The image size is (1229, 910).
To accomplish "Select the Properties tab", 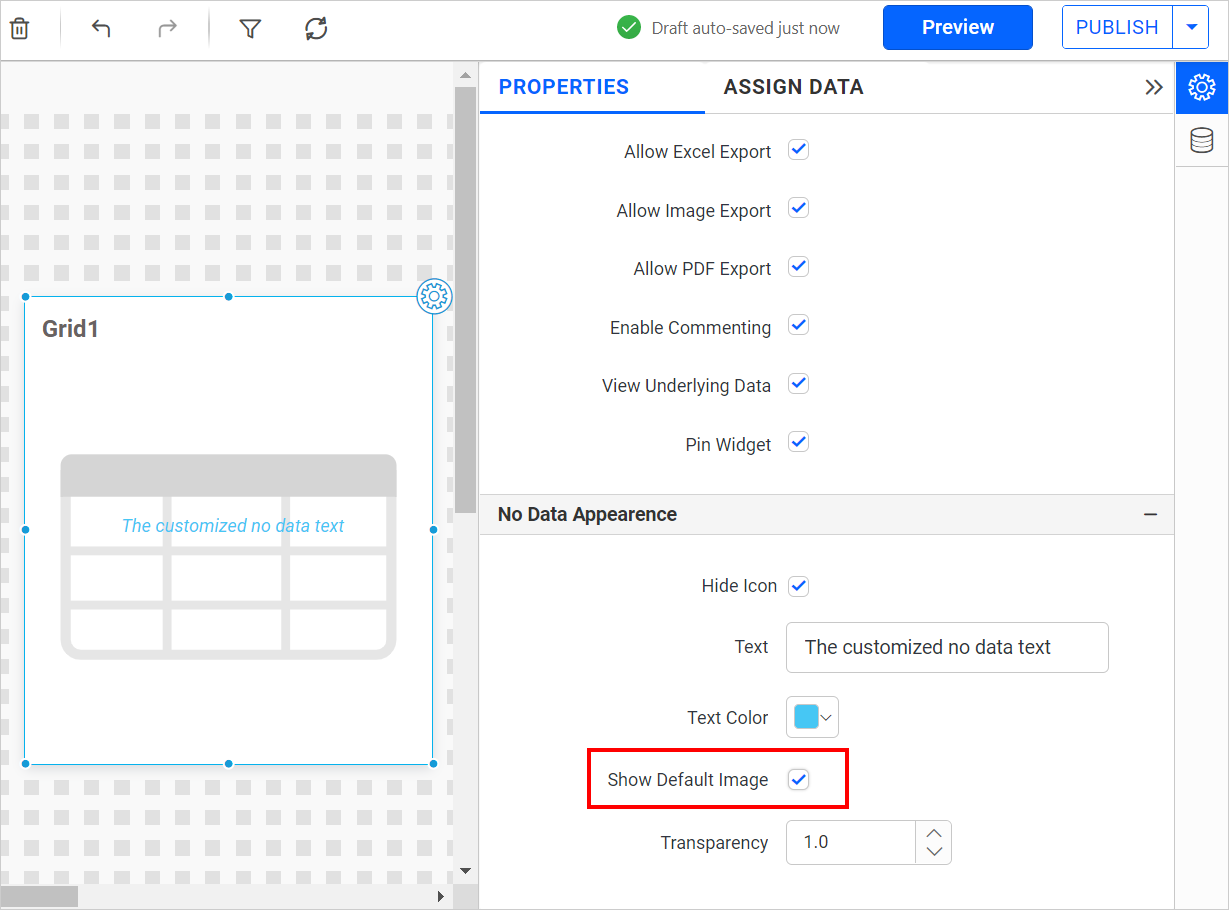I will [563, 87].
